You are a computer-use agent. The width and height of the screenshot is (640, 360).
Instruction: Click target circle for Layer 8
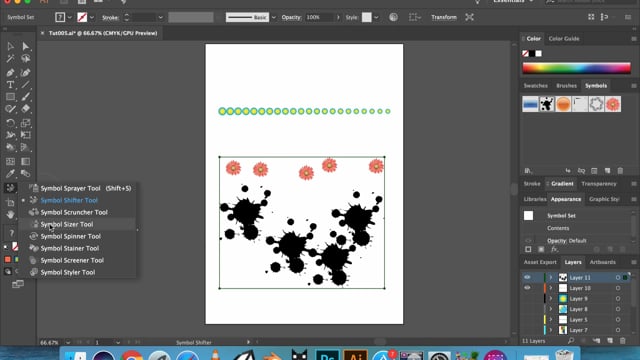pos(618,309)
